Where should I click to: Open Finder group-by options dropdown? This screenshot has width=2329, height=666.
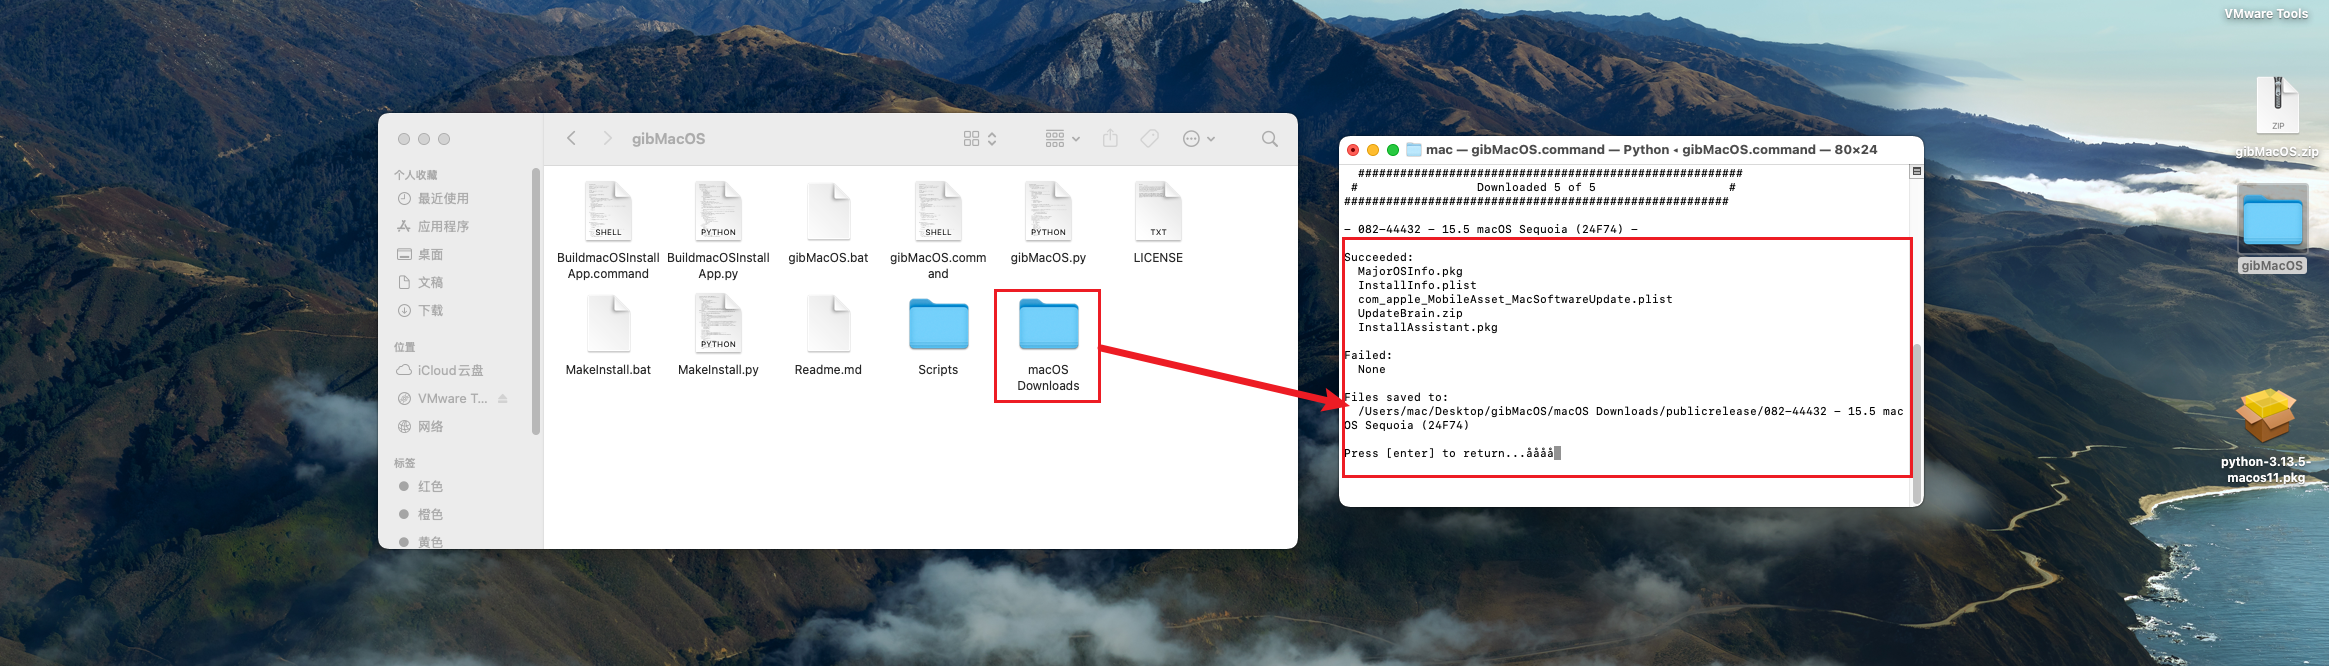pyautogui.click(x=1062, y=139)
